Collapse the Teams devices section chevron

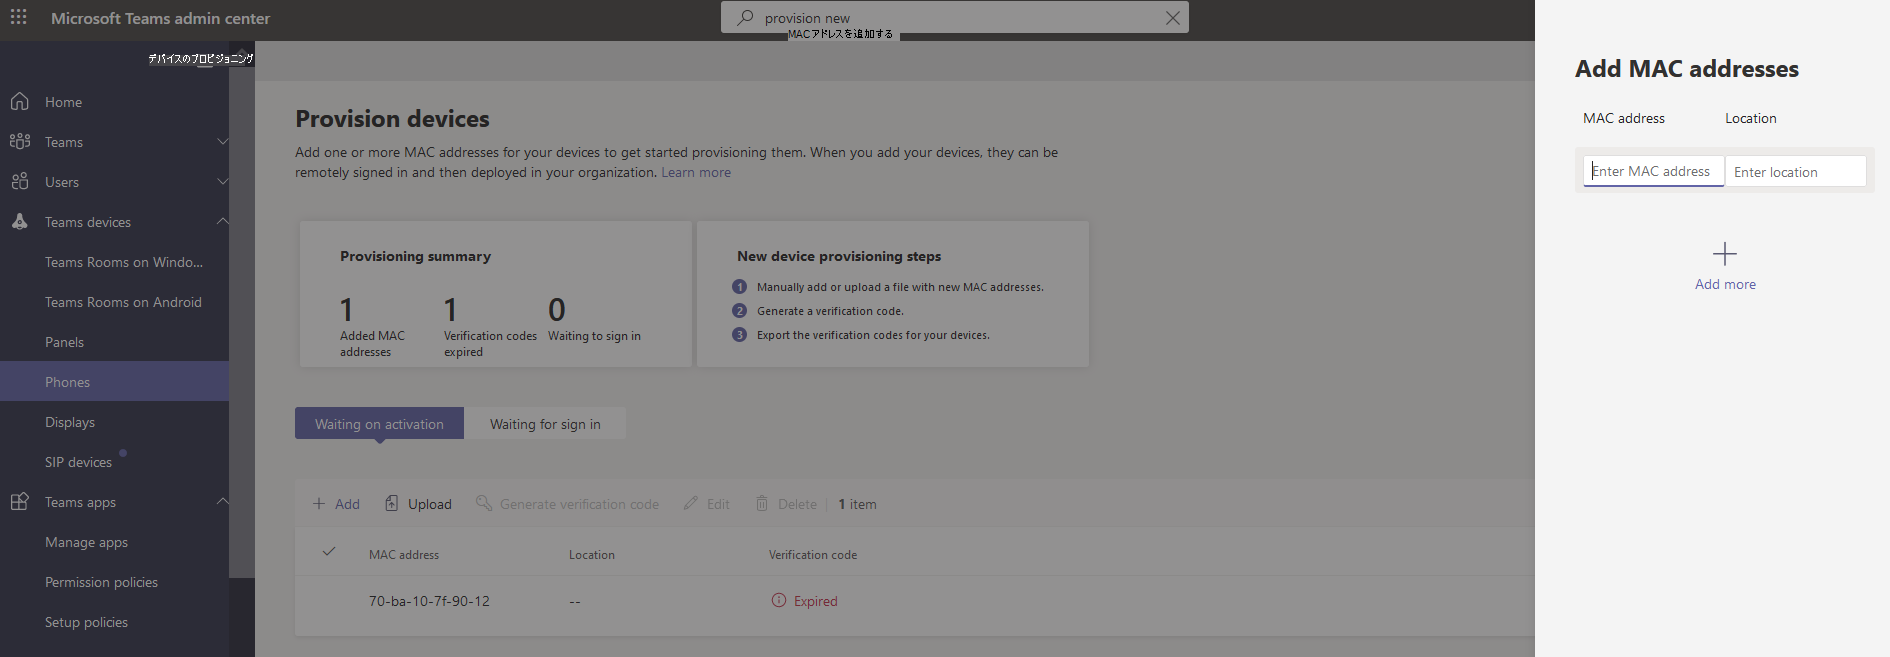point(222,221)
